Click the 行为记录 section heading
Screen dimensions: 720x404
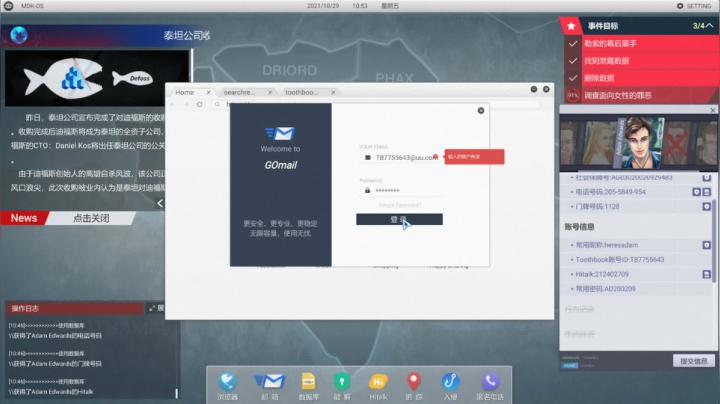tap(579, 309)
